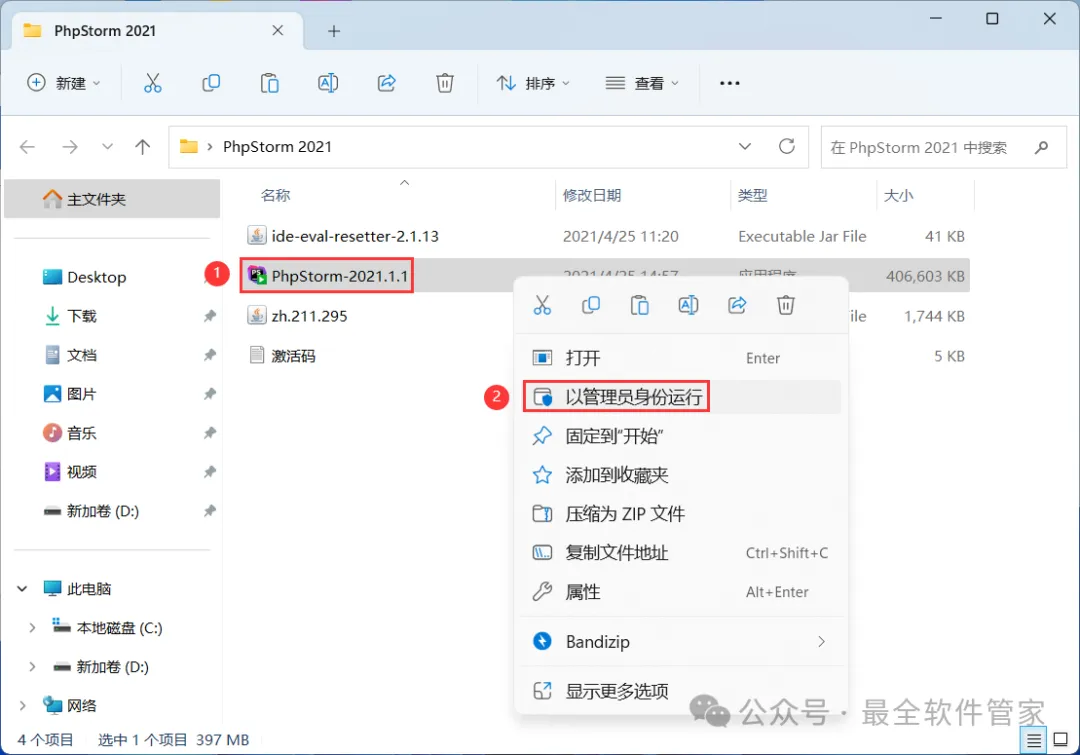This screenshot has width=1080, height=755.
Task: Sort by the 修改日期 column header
Action: coord(592,196)
